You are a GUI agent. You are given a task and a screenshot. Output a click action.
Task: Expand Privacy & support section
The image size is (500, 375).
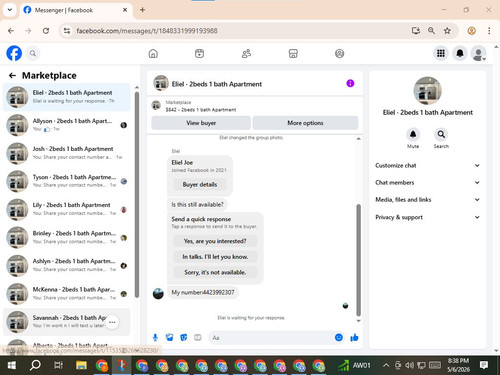tap(427, 217)
